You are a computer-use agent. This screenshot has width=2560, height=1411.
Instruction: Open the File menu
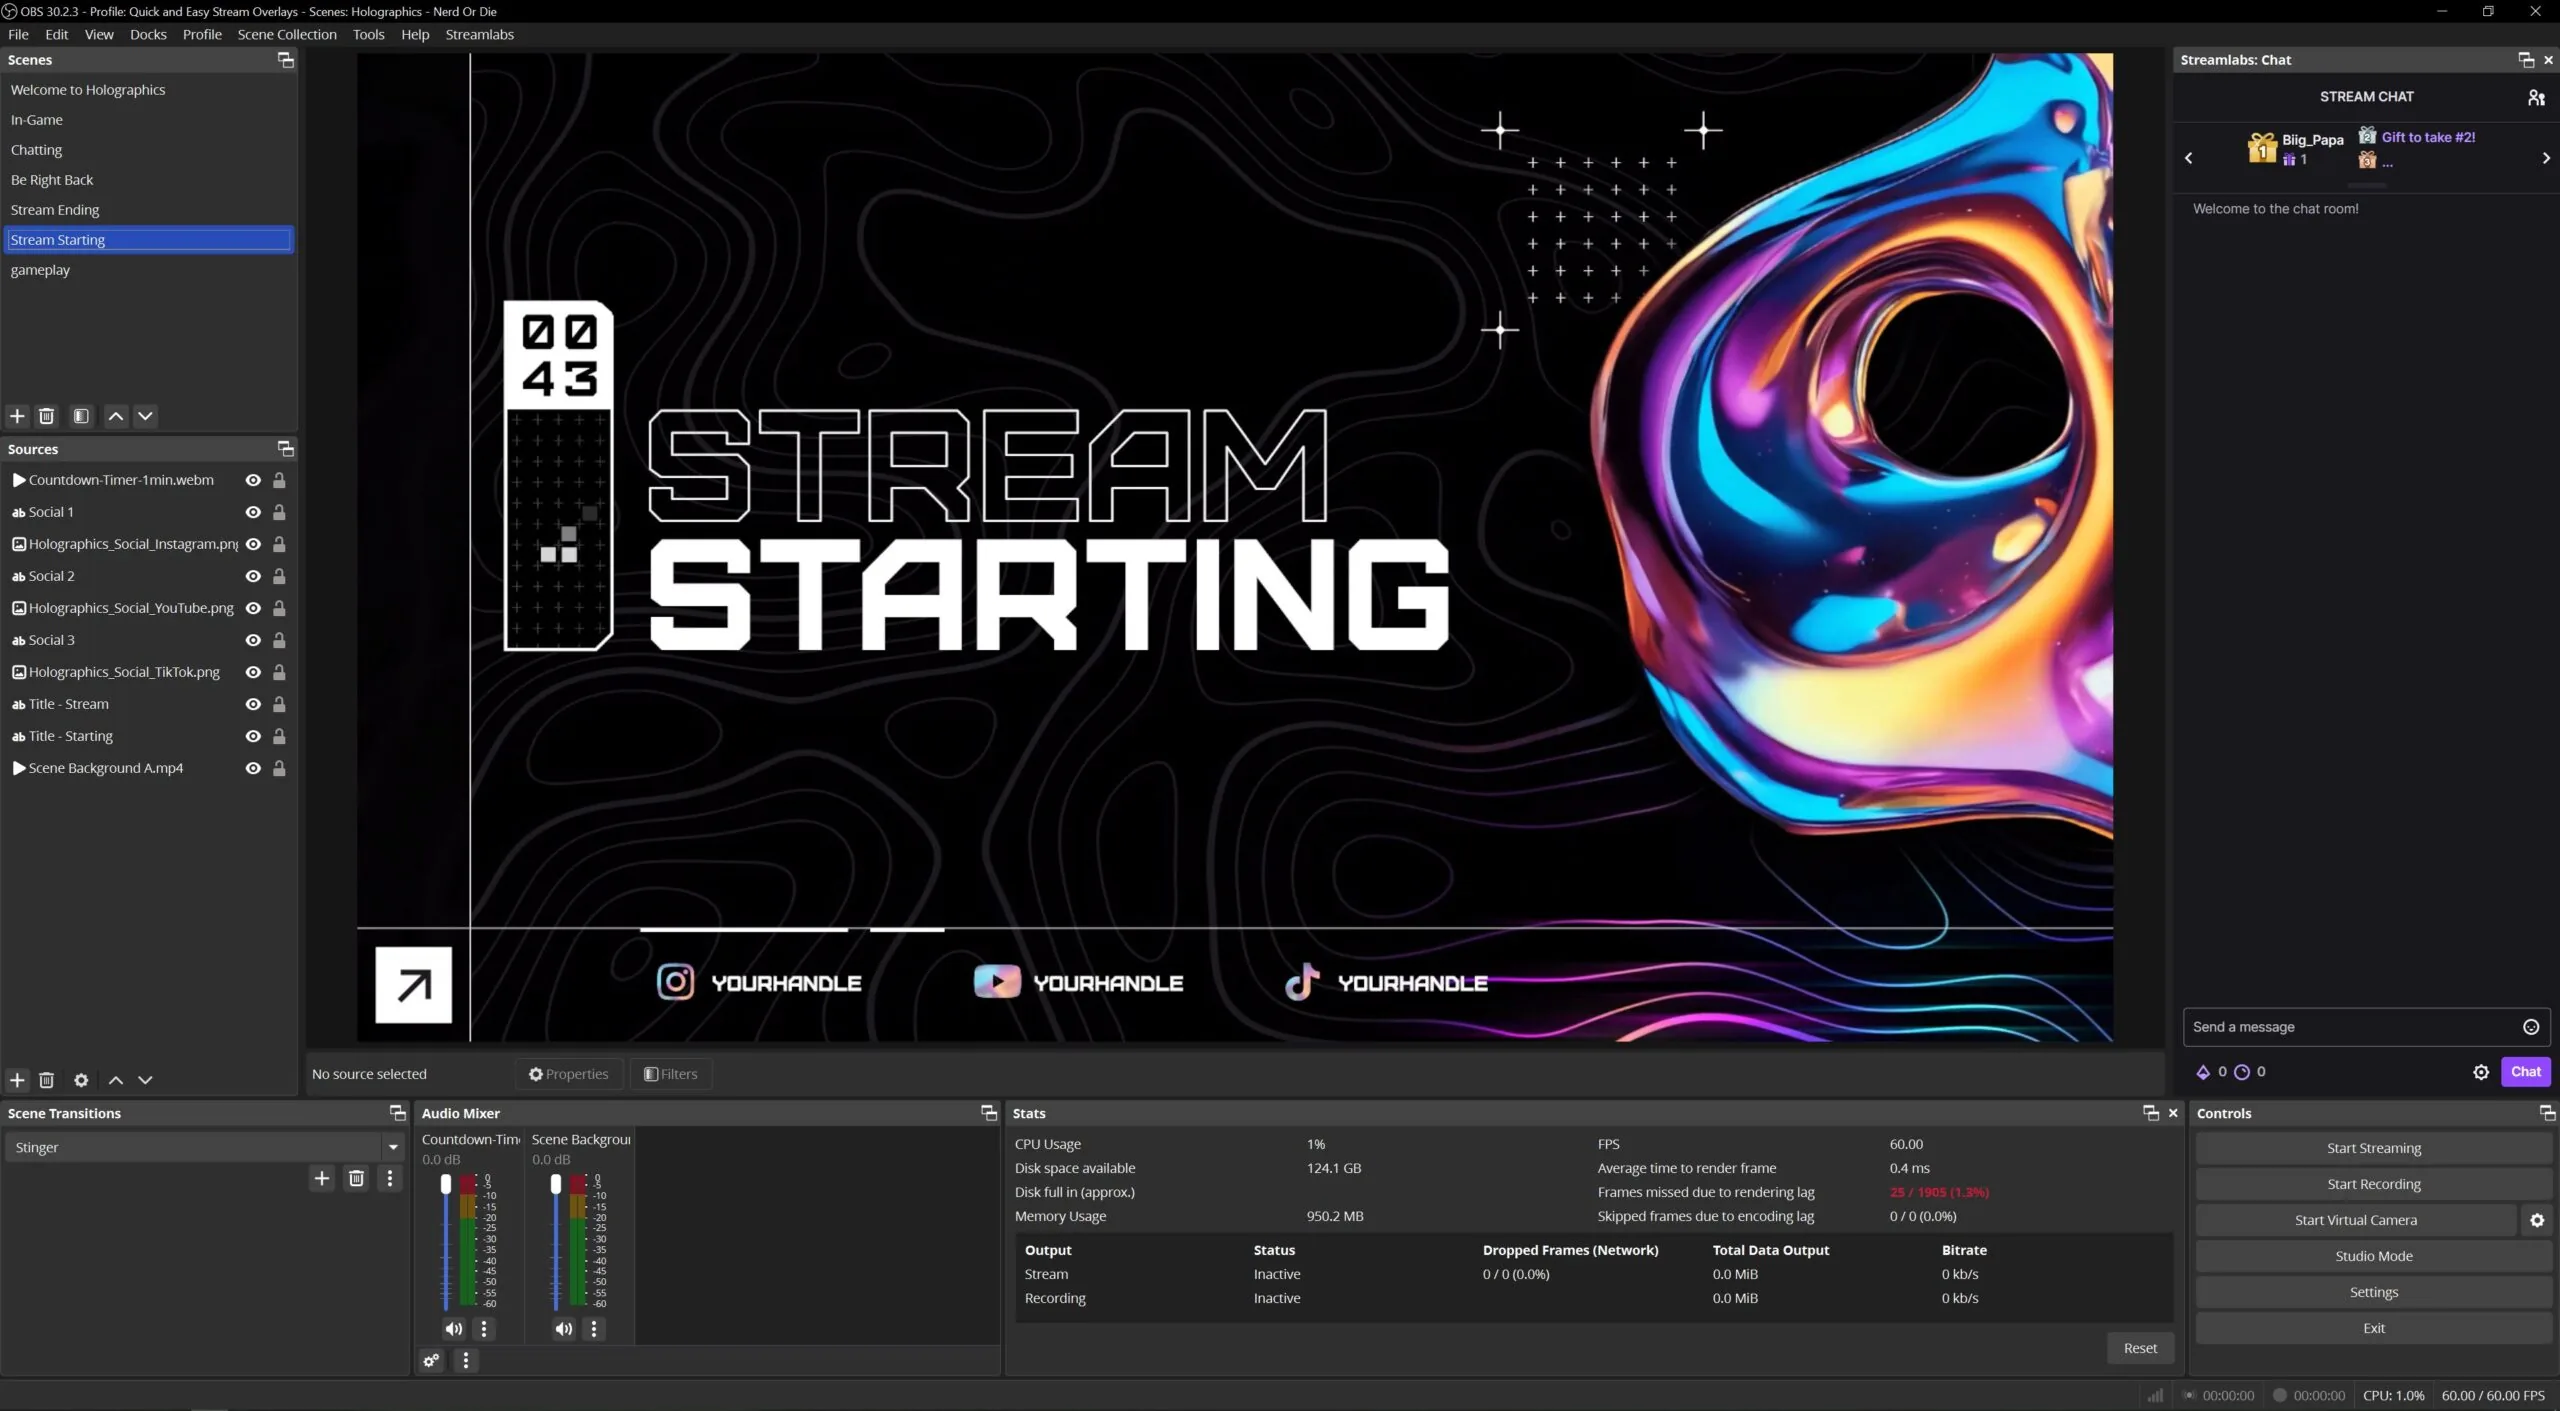(x=18, y=34)
